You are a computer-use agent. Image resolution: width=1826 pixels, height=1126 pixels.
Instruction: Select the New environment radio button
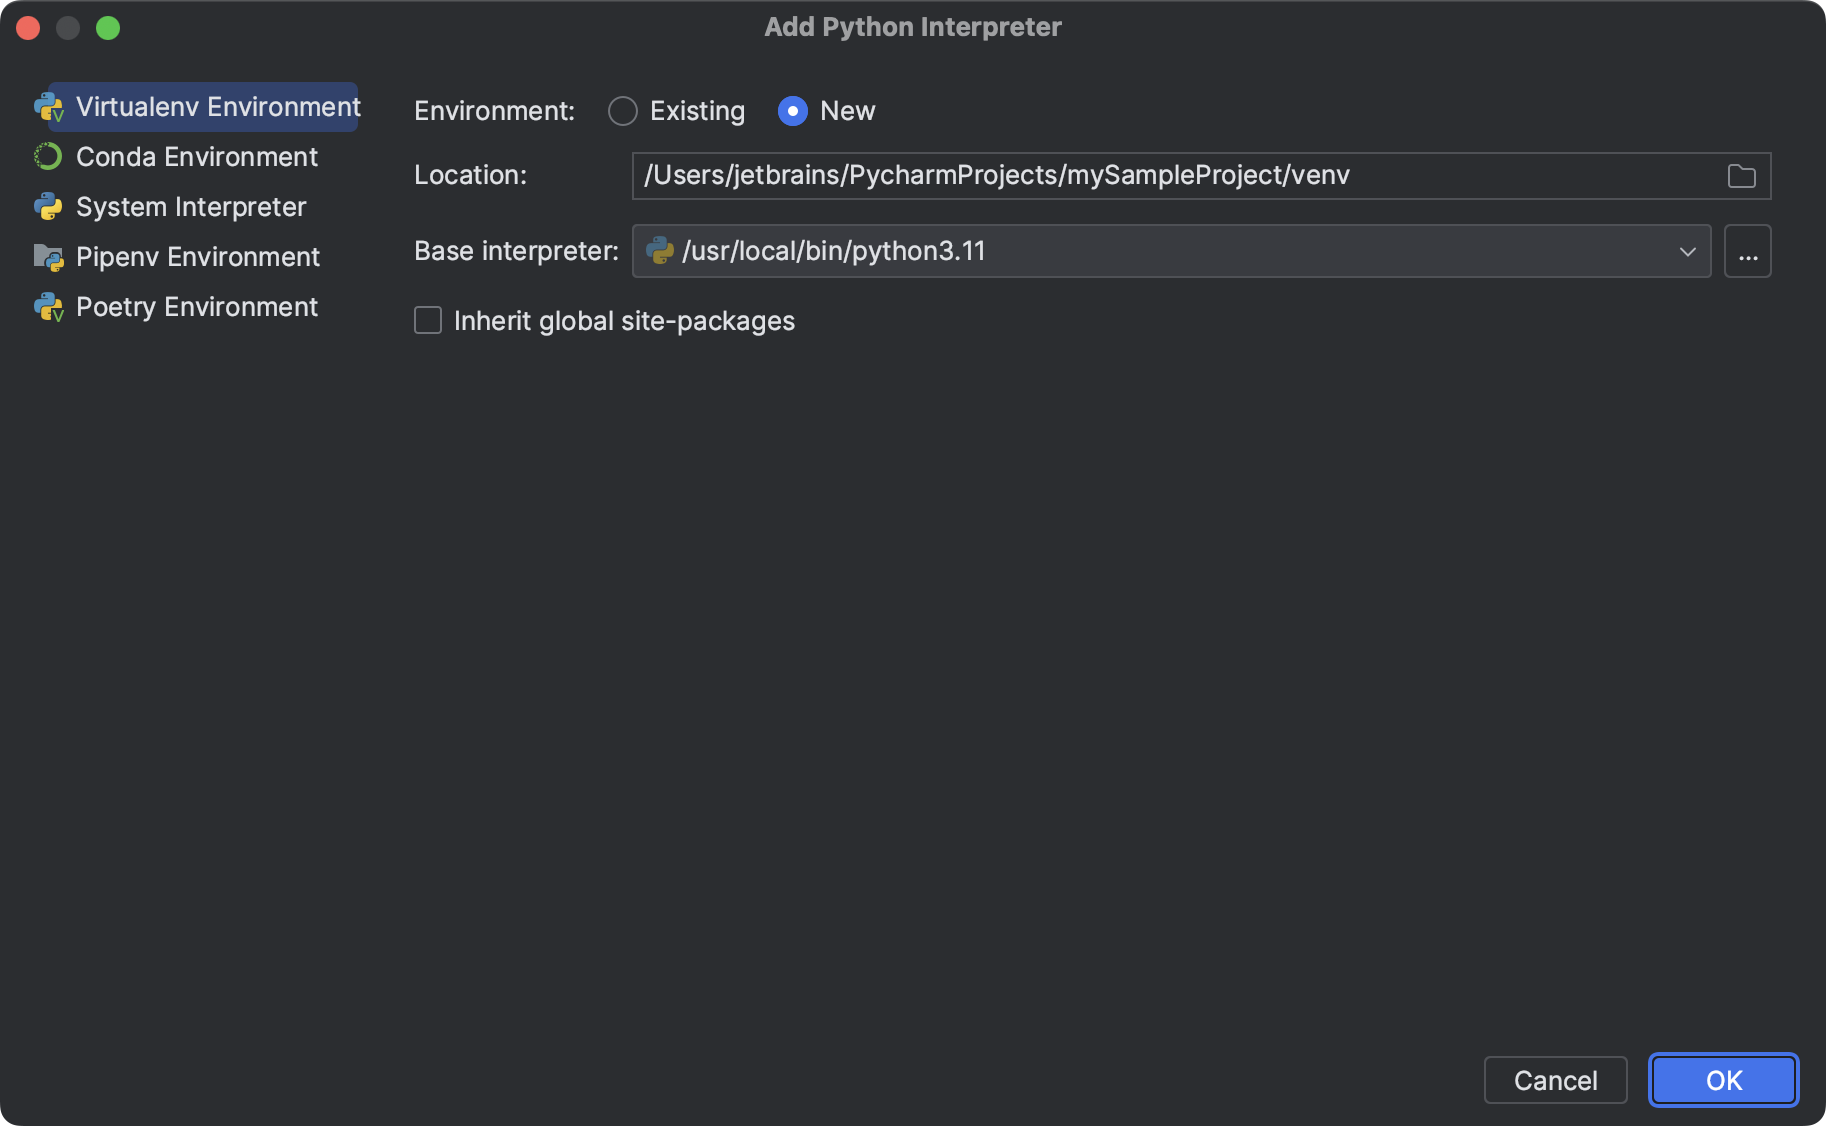click(x=792, y=111)
